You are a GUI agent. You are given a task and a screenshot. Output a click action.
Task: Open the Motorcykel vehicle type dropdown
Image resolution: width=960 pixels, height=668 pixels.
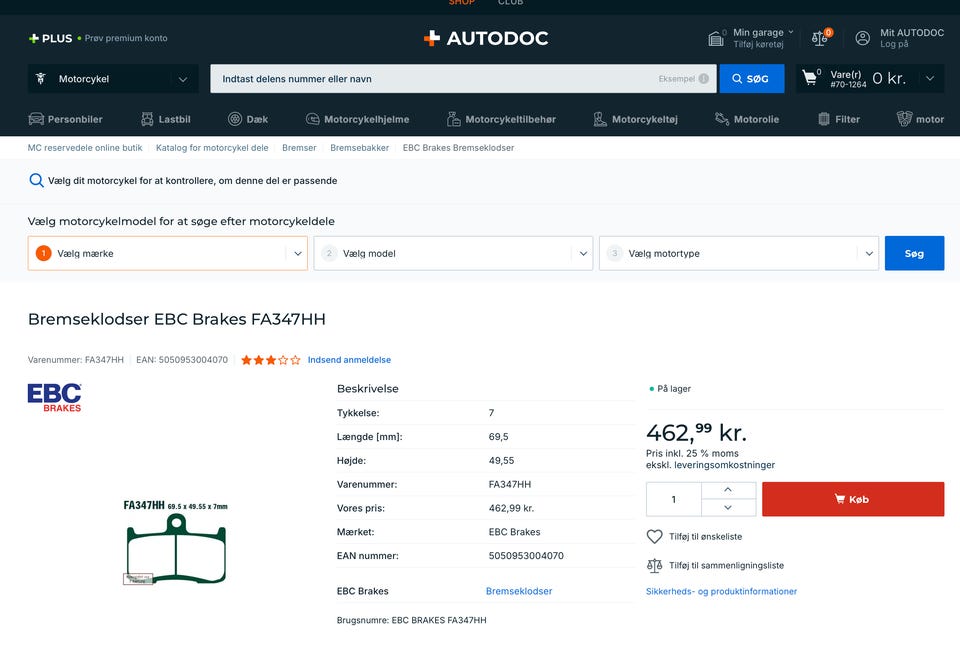pyautogui.click(x=113, y=78)
